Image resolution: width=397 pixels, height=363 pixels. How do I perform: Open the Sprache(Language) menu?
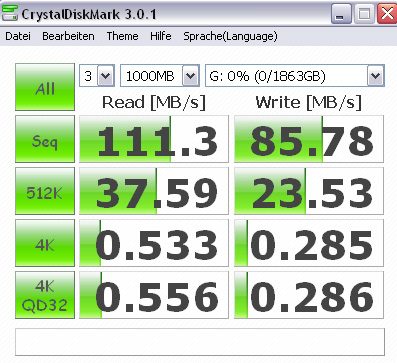coord(230,36)
